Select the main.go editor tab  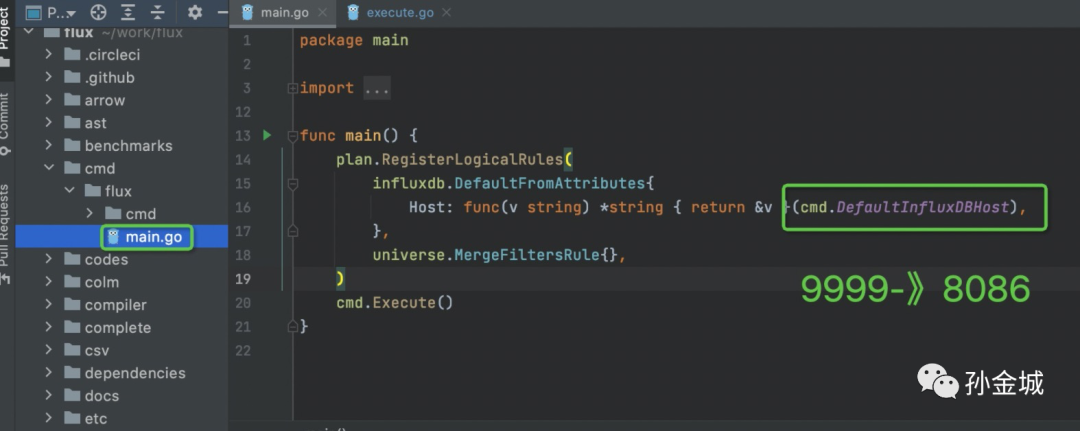283,13
